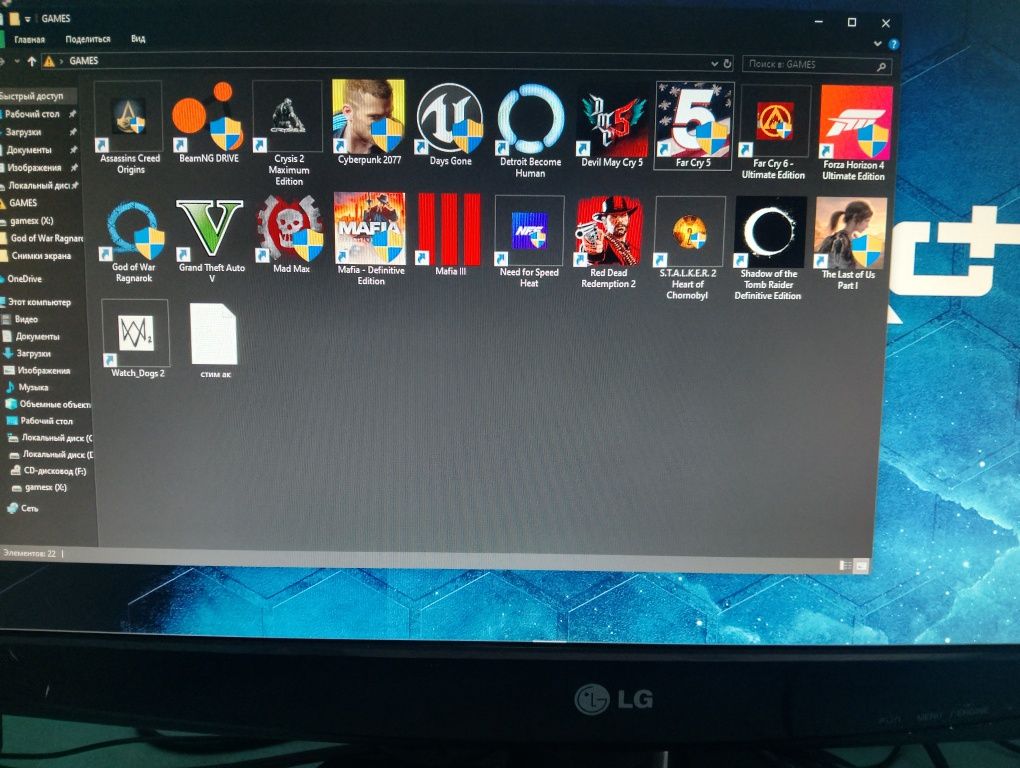Click the Mad Max skull shortcut
The height and width of the screenshot is (768, 1020).
tap(290, 229)
